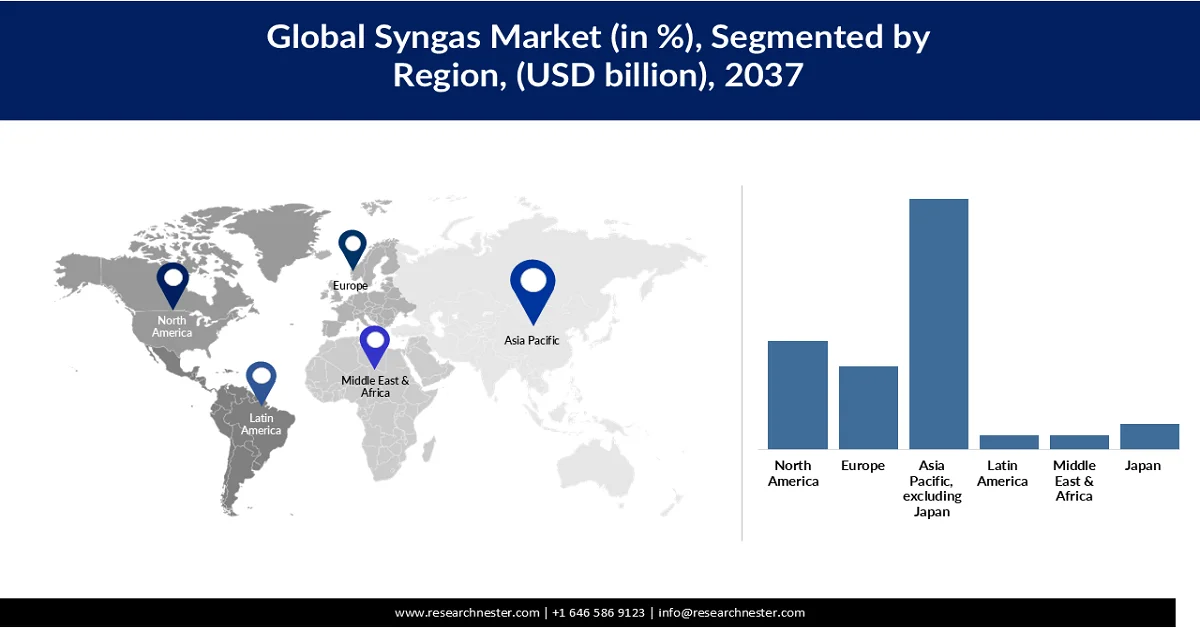Select the 'North America' chart axis label
Viewport: 1200px width, 628px height.
(x=793, y=473)
